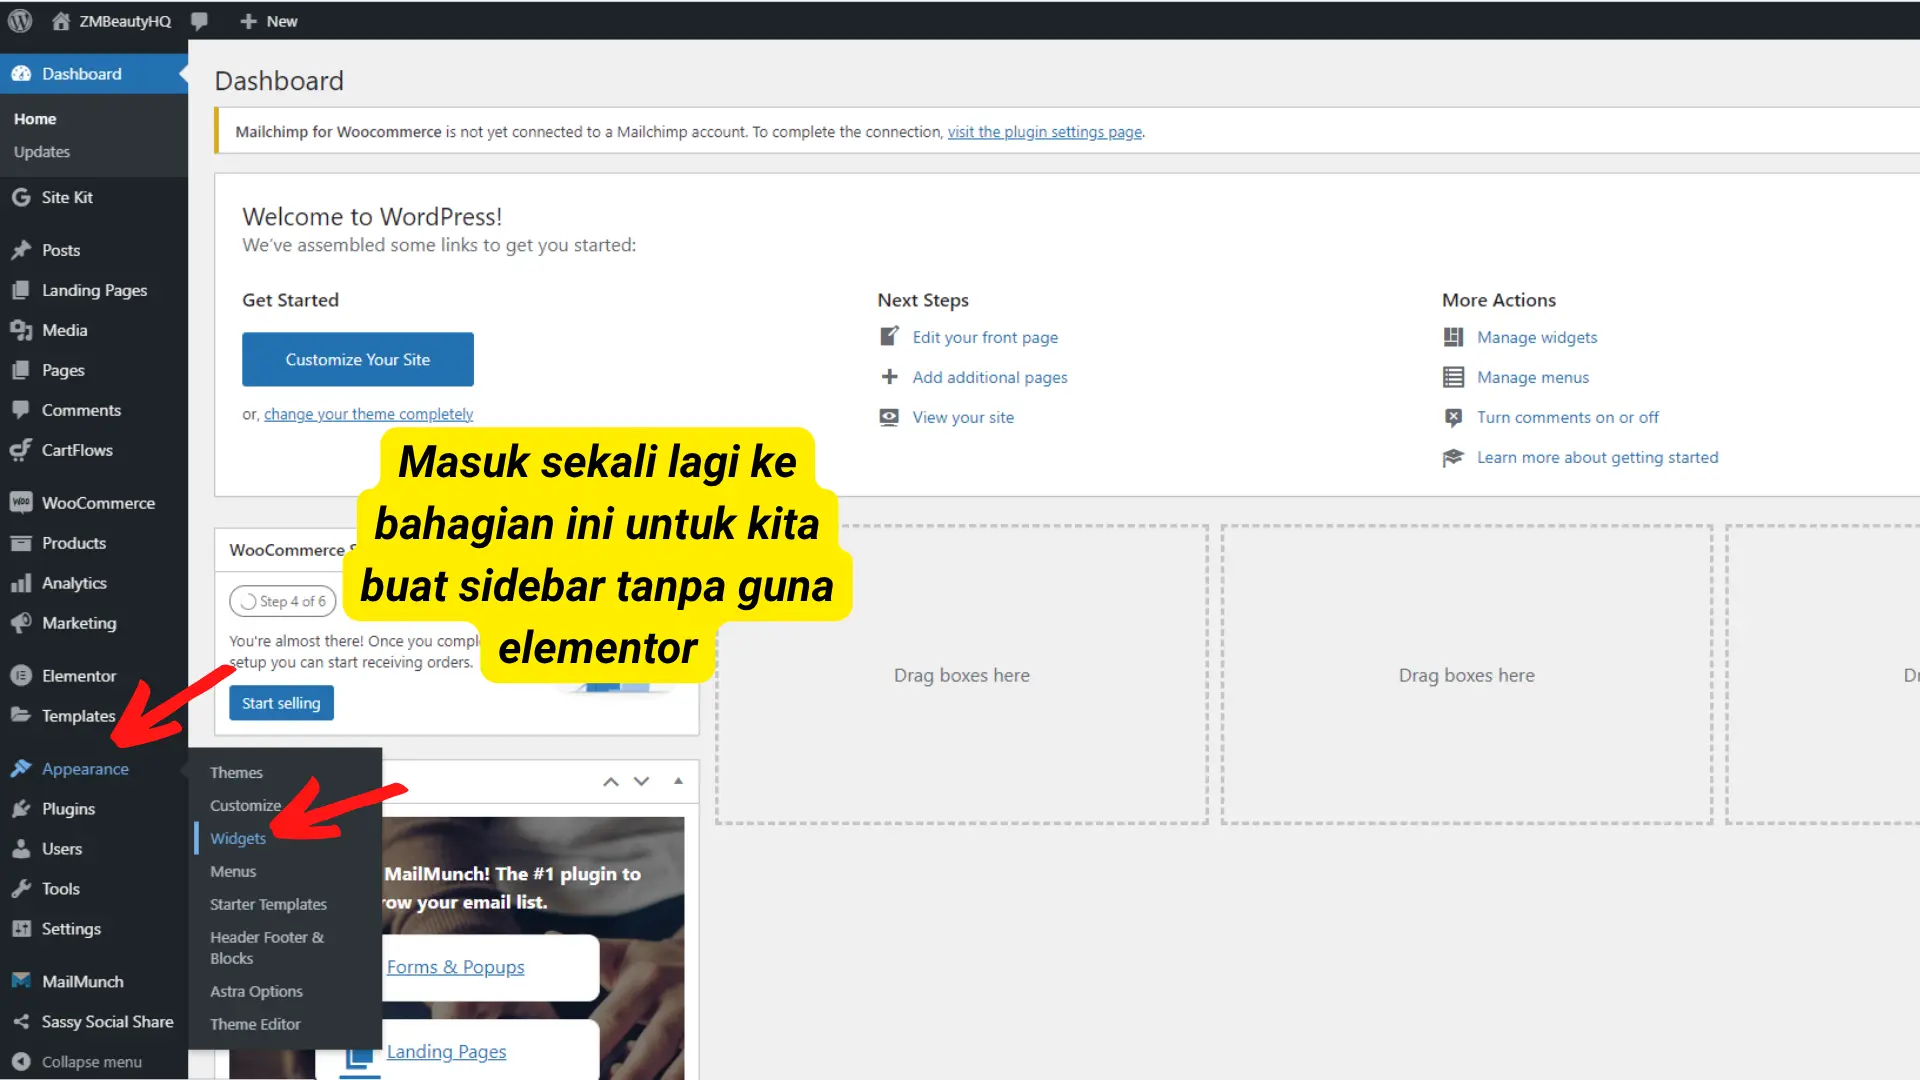The height and width of the screenshot is (1080, 1920).
Task: Collapse the MailMunch widget panel toggle
Action: [679, 781]
